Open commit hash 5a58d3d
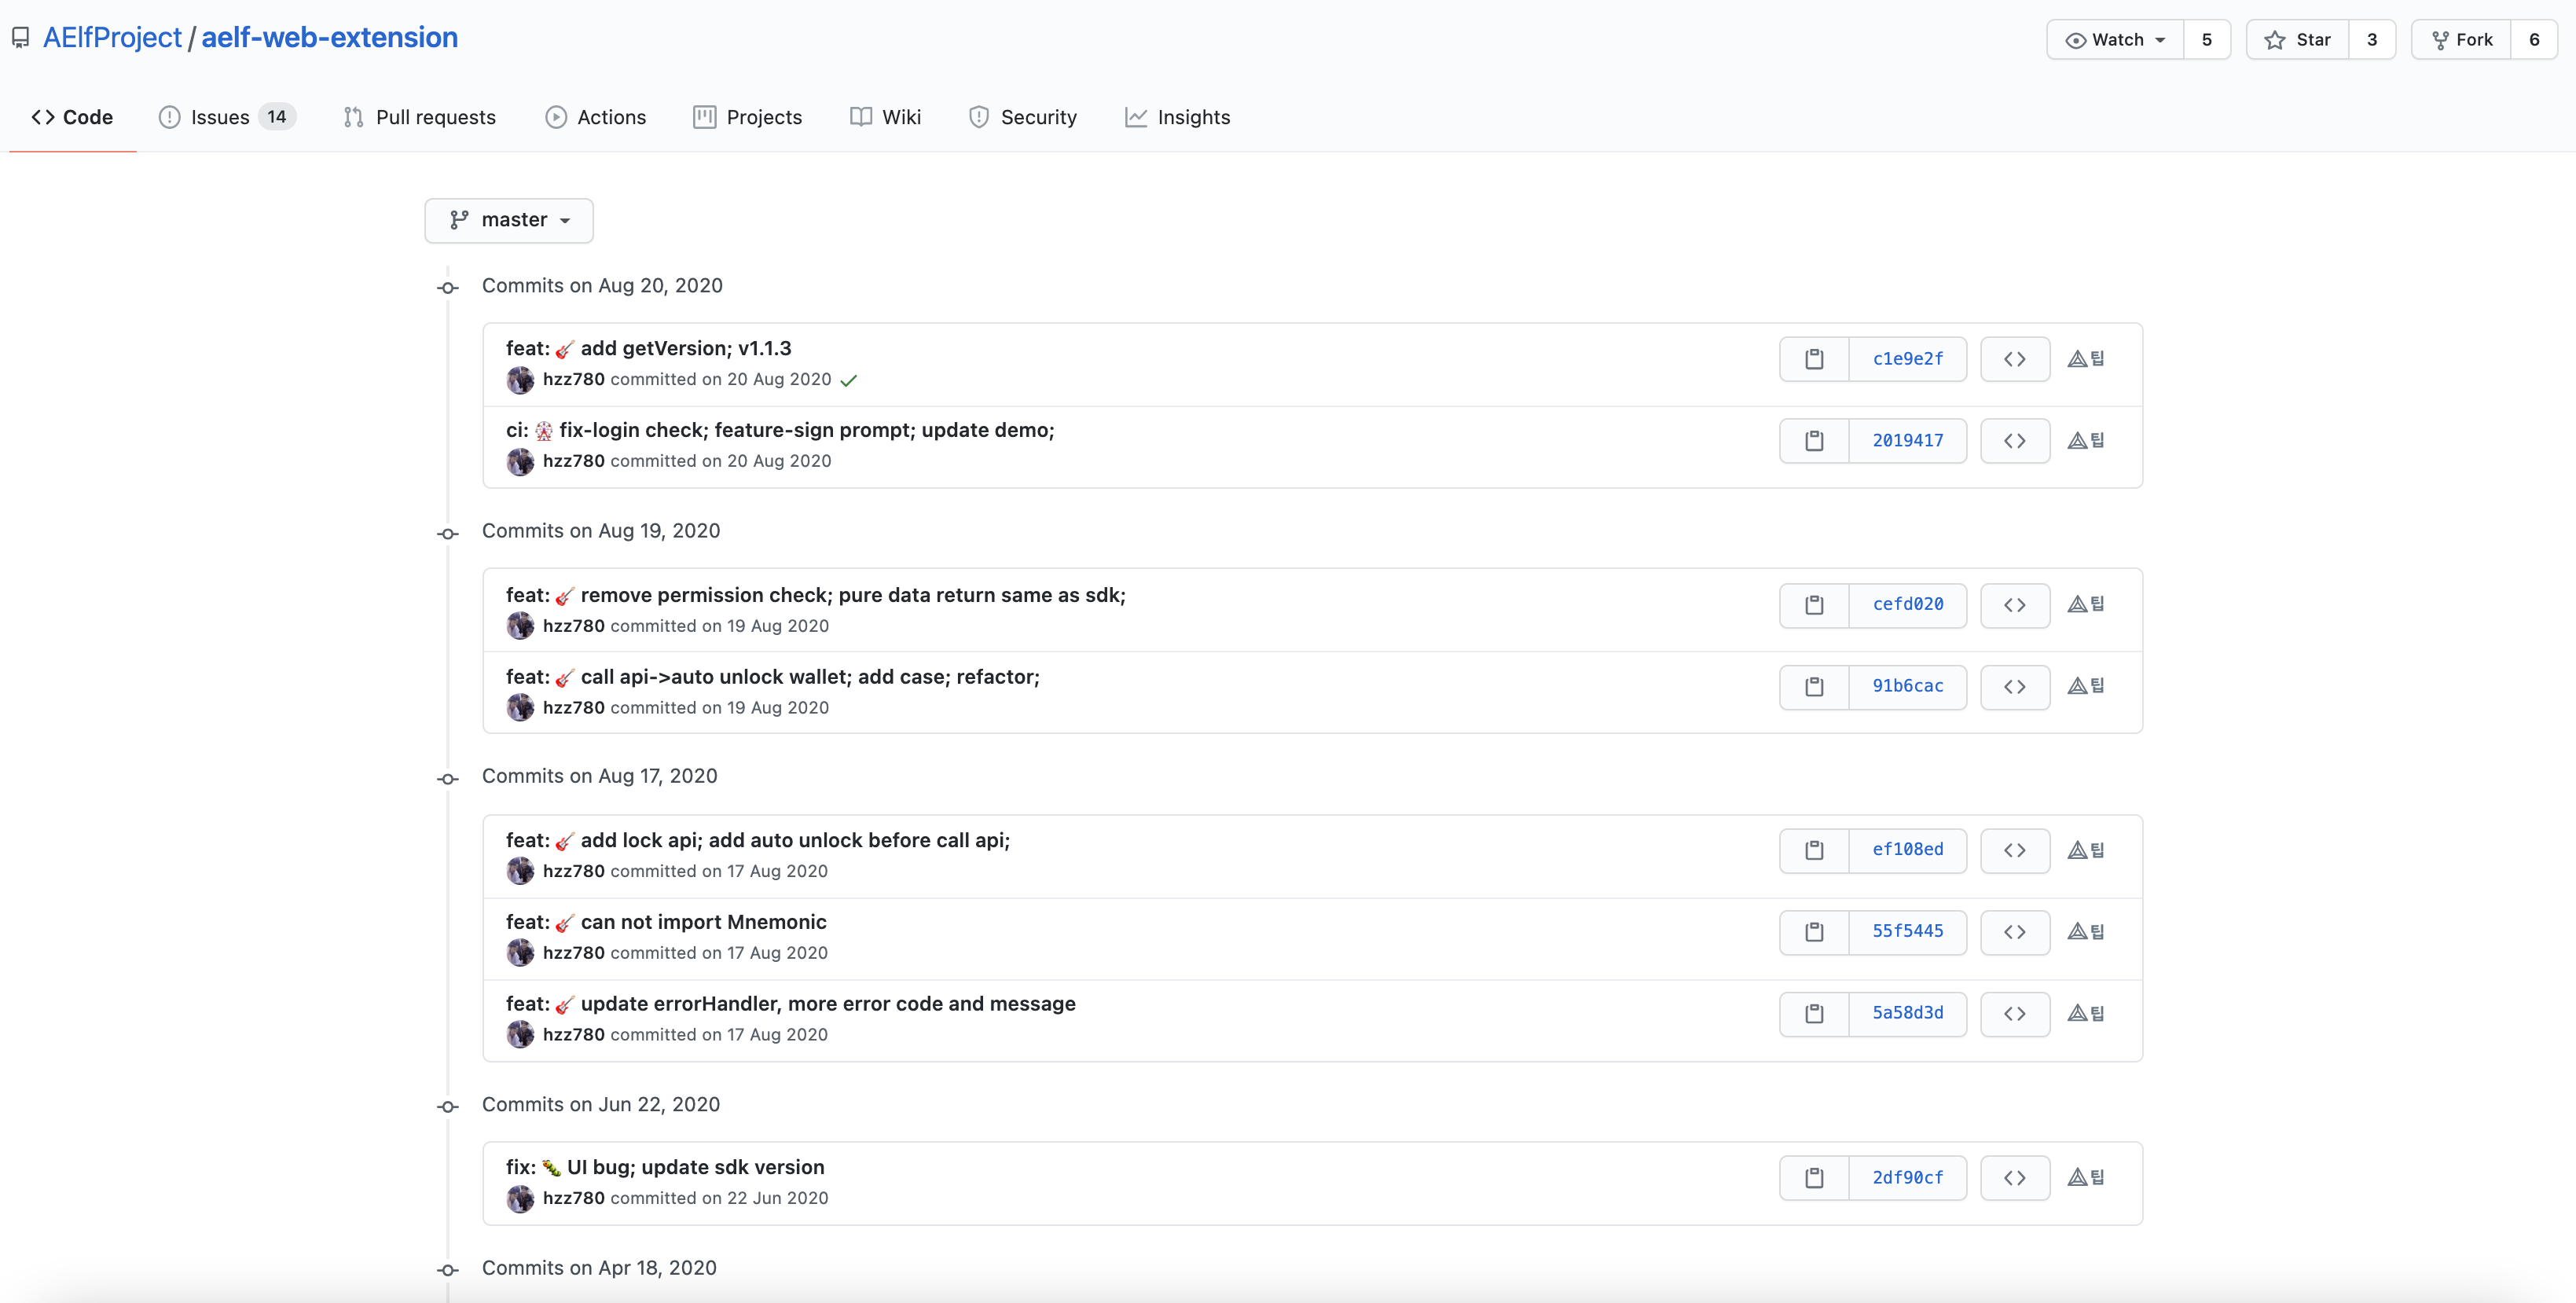This screenshot has width=2576, height=1303. (1908, 1014)
